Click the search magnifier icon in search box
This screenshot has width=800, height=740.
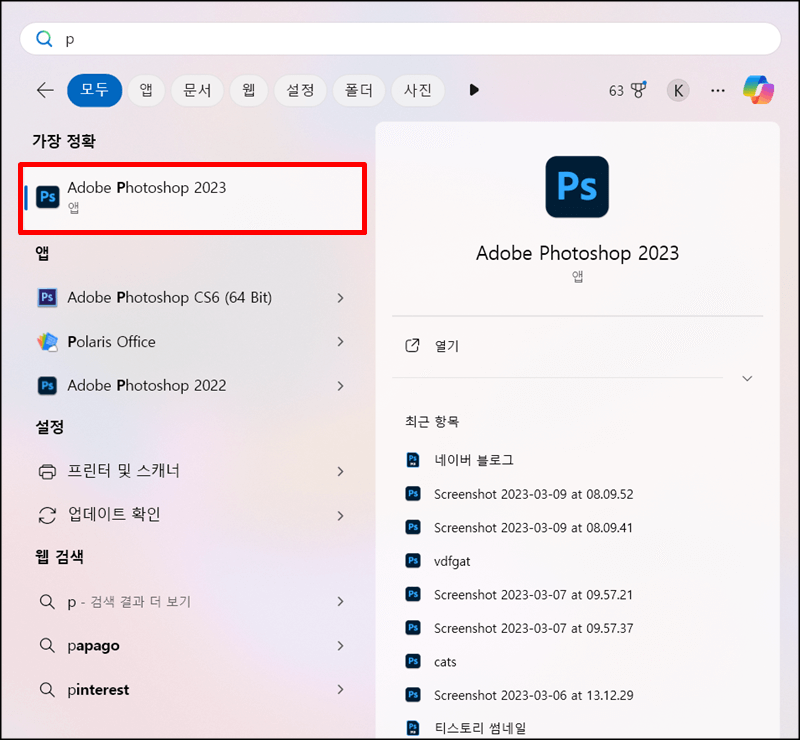coord(44,39)
